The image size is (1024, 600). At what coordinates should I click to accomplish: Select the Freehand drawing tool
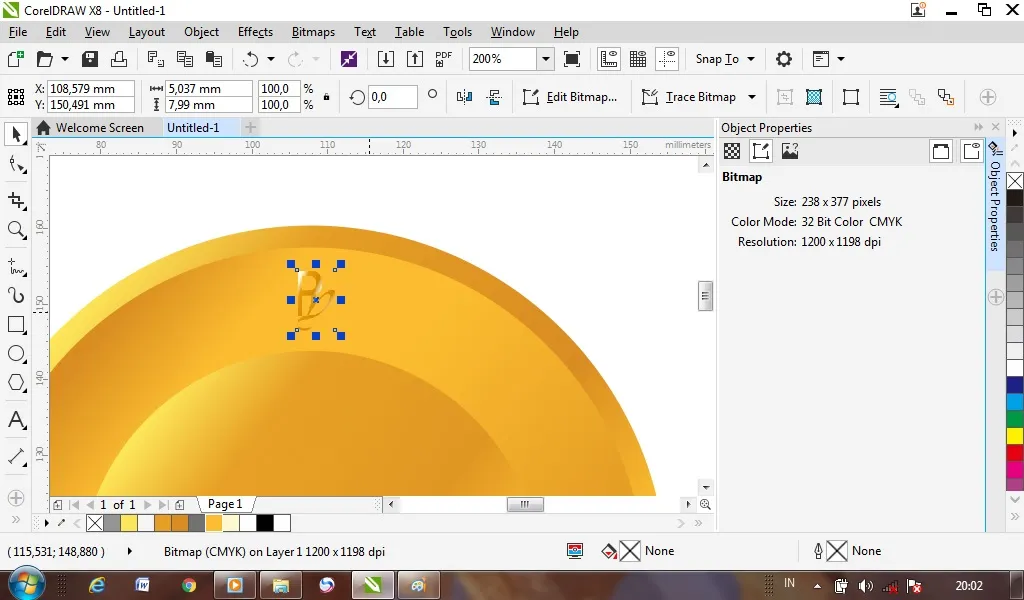[x=16, y=267]
